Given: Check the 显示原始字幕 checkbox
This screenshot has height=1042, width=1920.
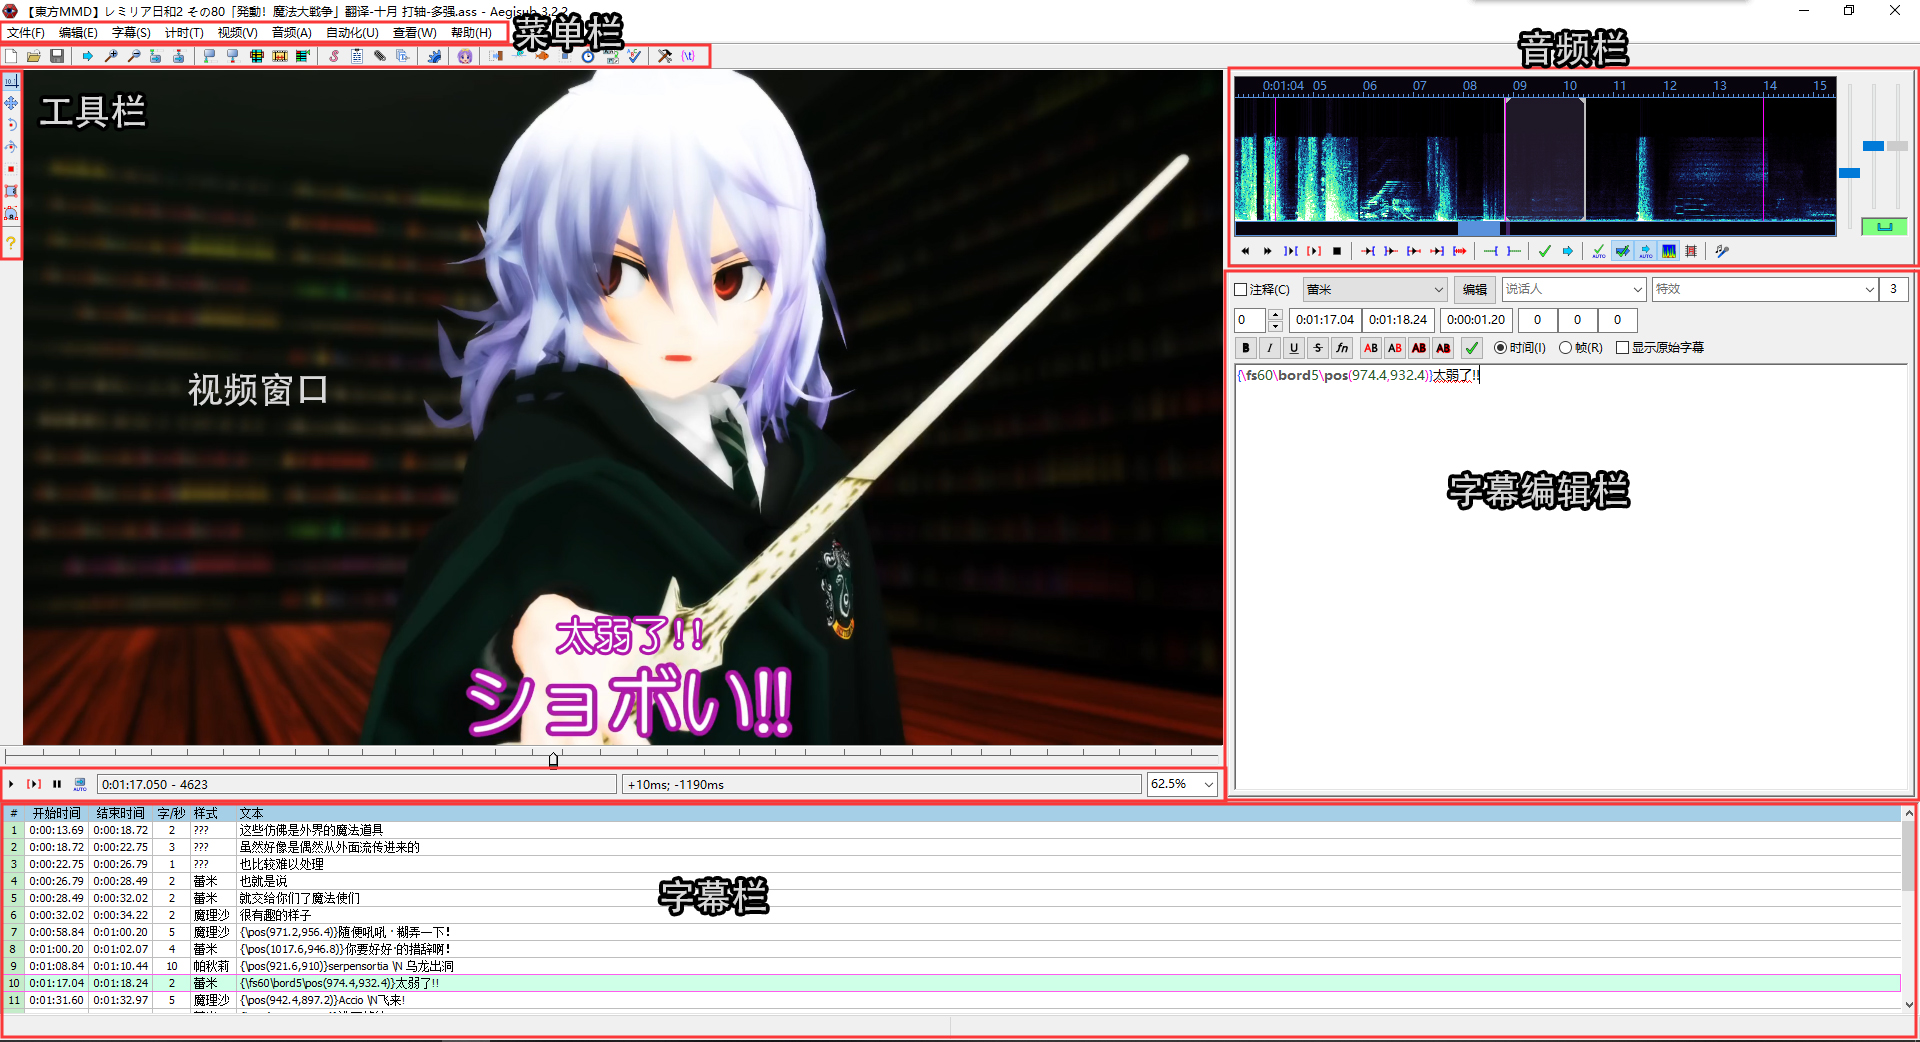Looking at the screenshot, I should point(1622,348).
